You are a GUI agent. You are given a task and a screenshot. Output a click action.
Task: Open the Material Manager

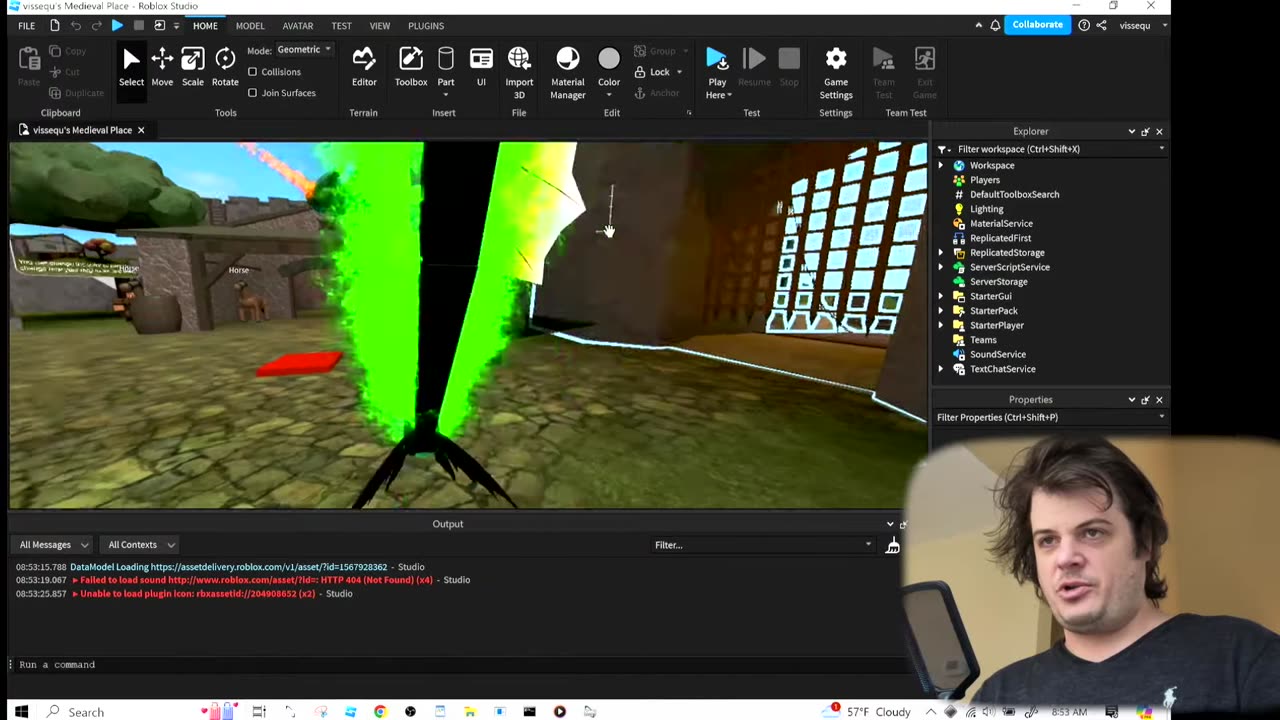tap(568, 73)
